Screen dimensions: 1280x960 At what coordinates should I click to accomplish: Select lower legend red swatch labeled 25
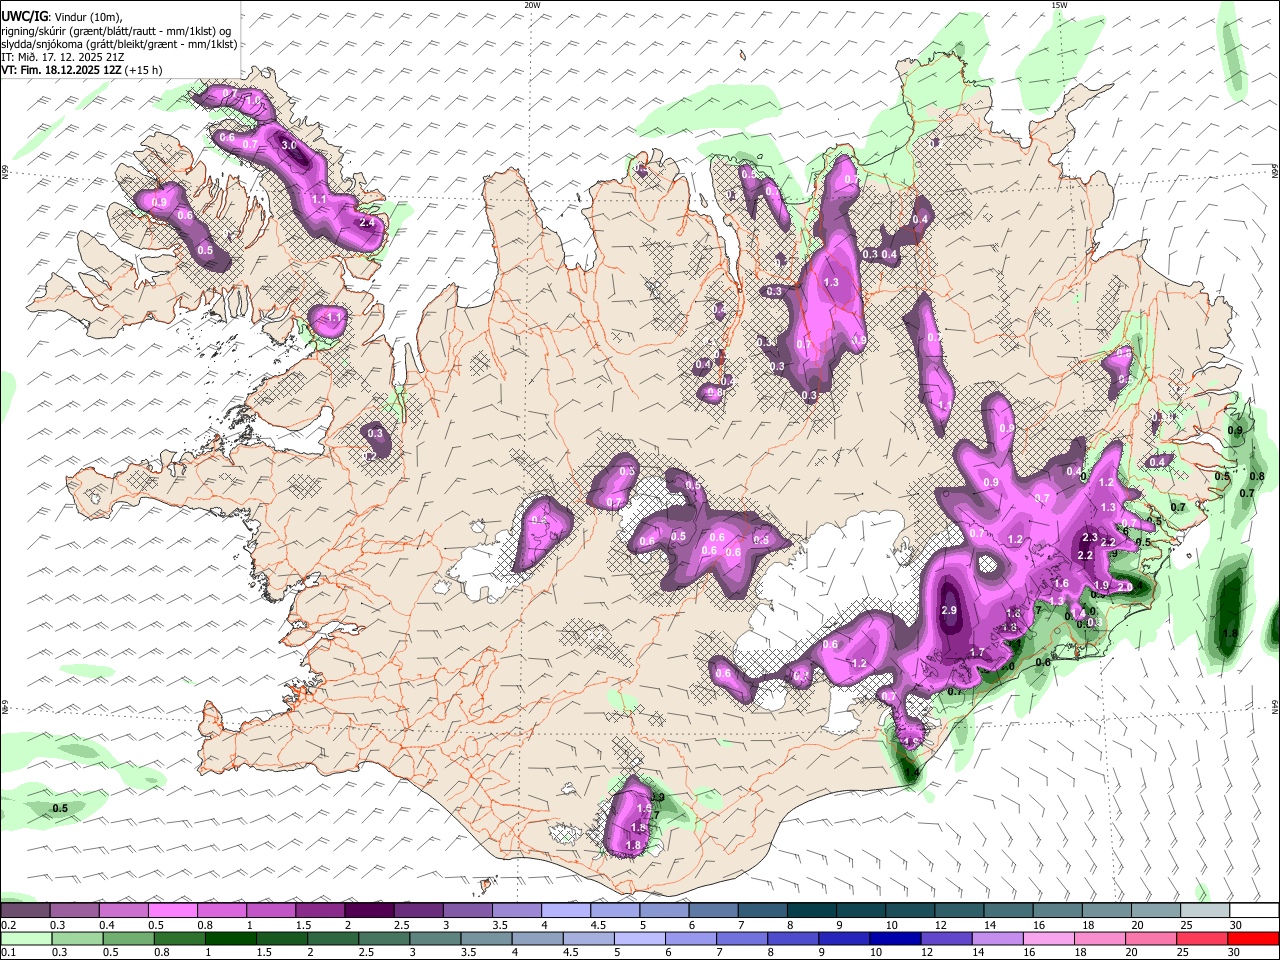click(1202, 938)
